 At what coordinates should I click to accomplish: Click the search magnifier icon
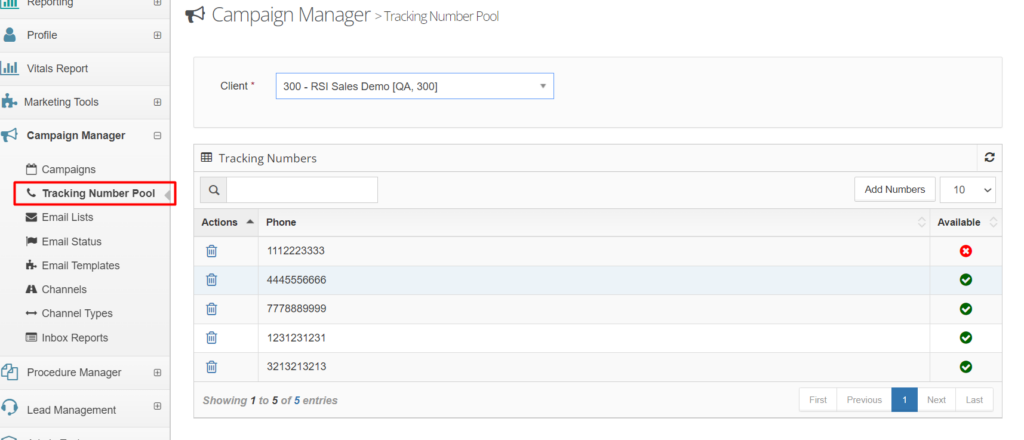point(214,190)
